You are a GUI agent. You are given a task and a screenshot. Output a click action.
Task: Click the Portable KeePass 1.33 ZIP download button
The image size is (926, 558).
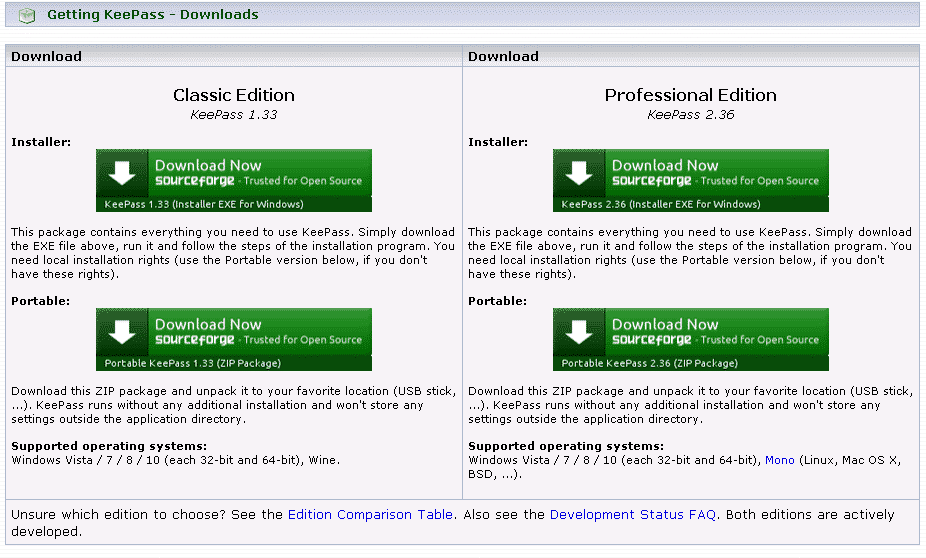234,340
